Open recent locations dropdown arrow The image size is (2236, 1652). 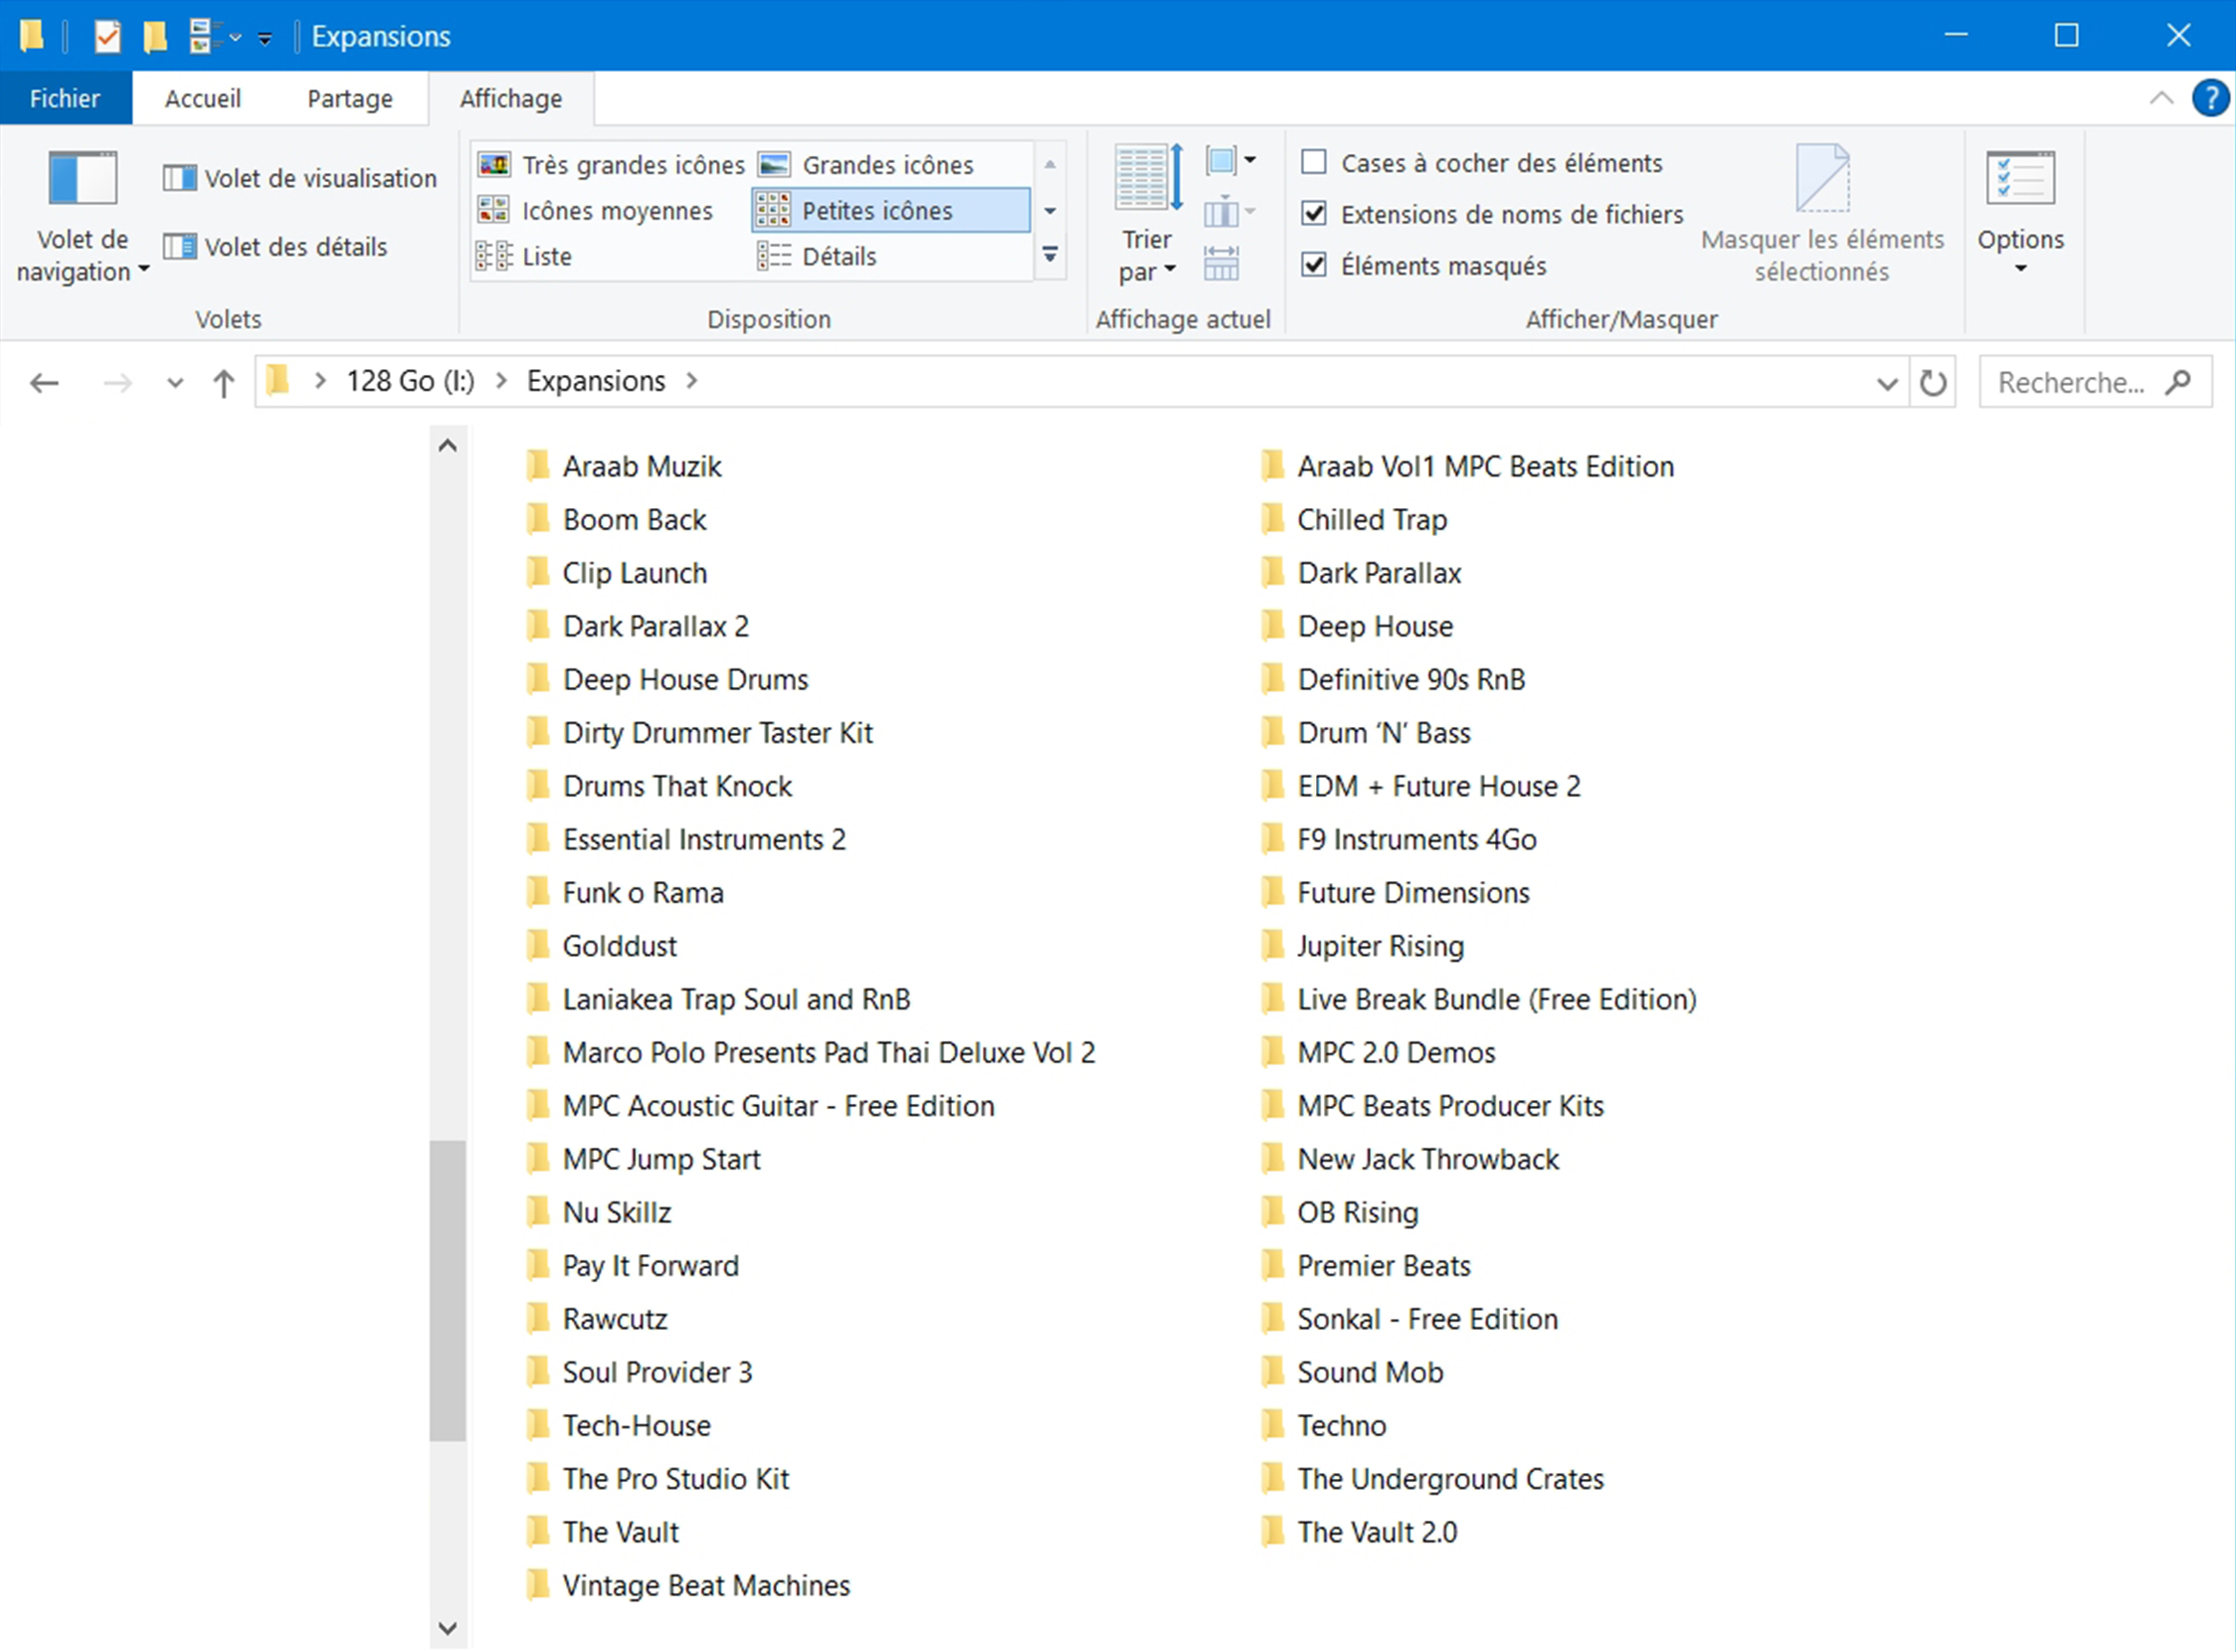coord(175,382)
